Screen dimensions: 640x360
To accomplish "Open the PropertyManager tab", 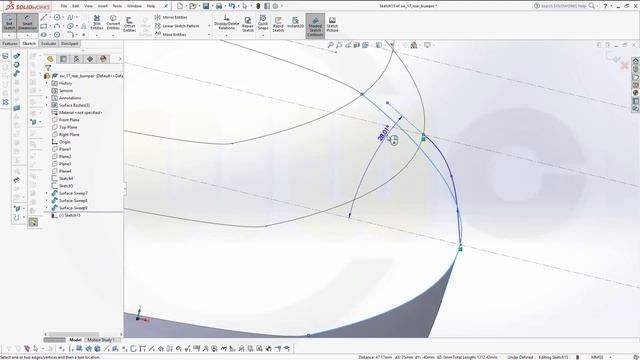I will pyautogui.click(x=63, y=59).
